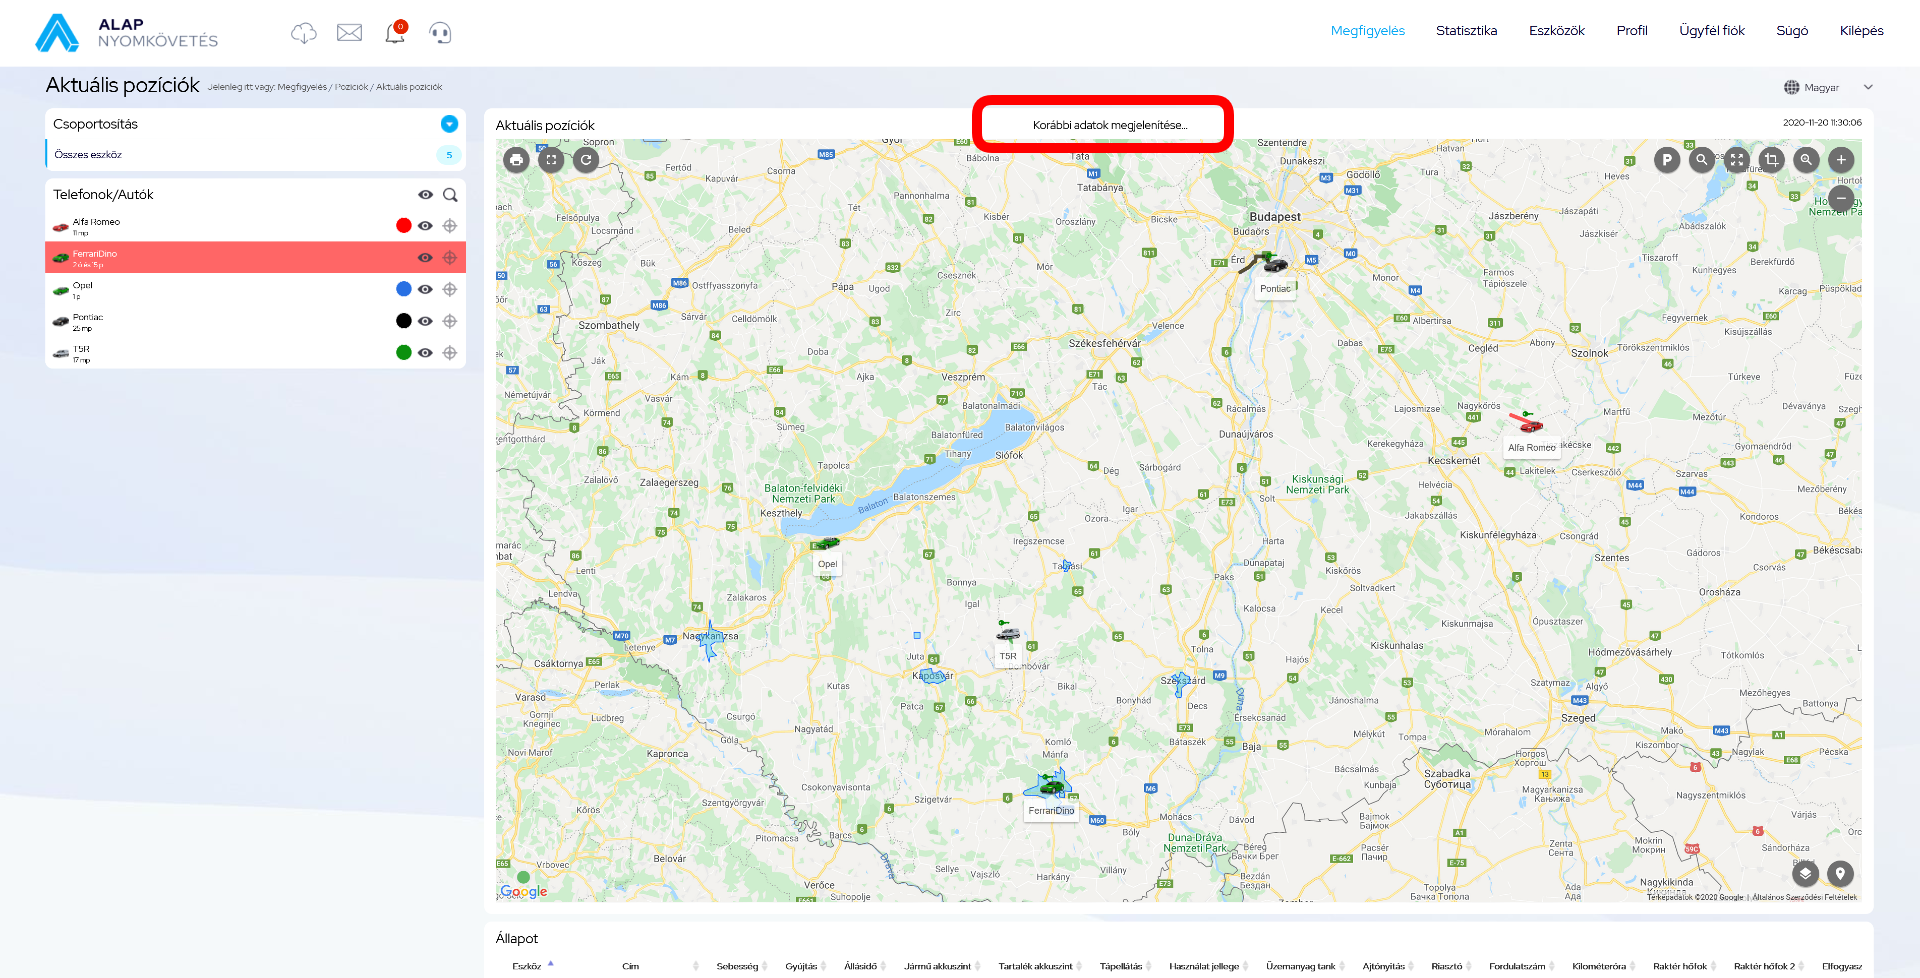Hide the Pontiac vehicle using eye icon
This screenshot has height=978, width=1920.
(x=425, y=321)
